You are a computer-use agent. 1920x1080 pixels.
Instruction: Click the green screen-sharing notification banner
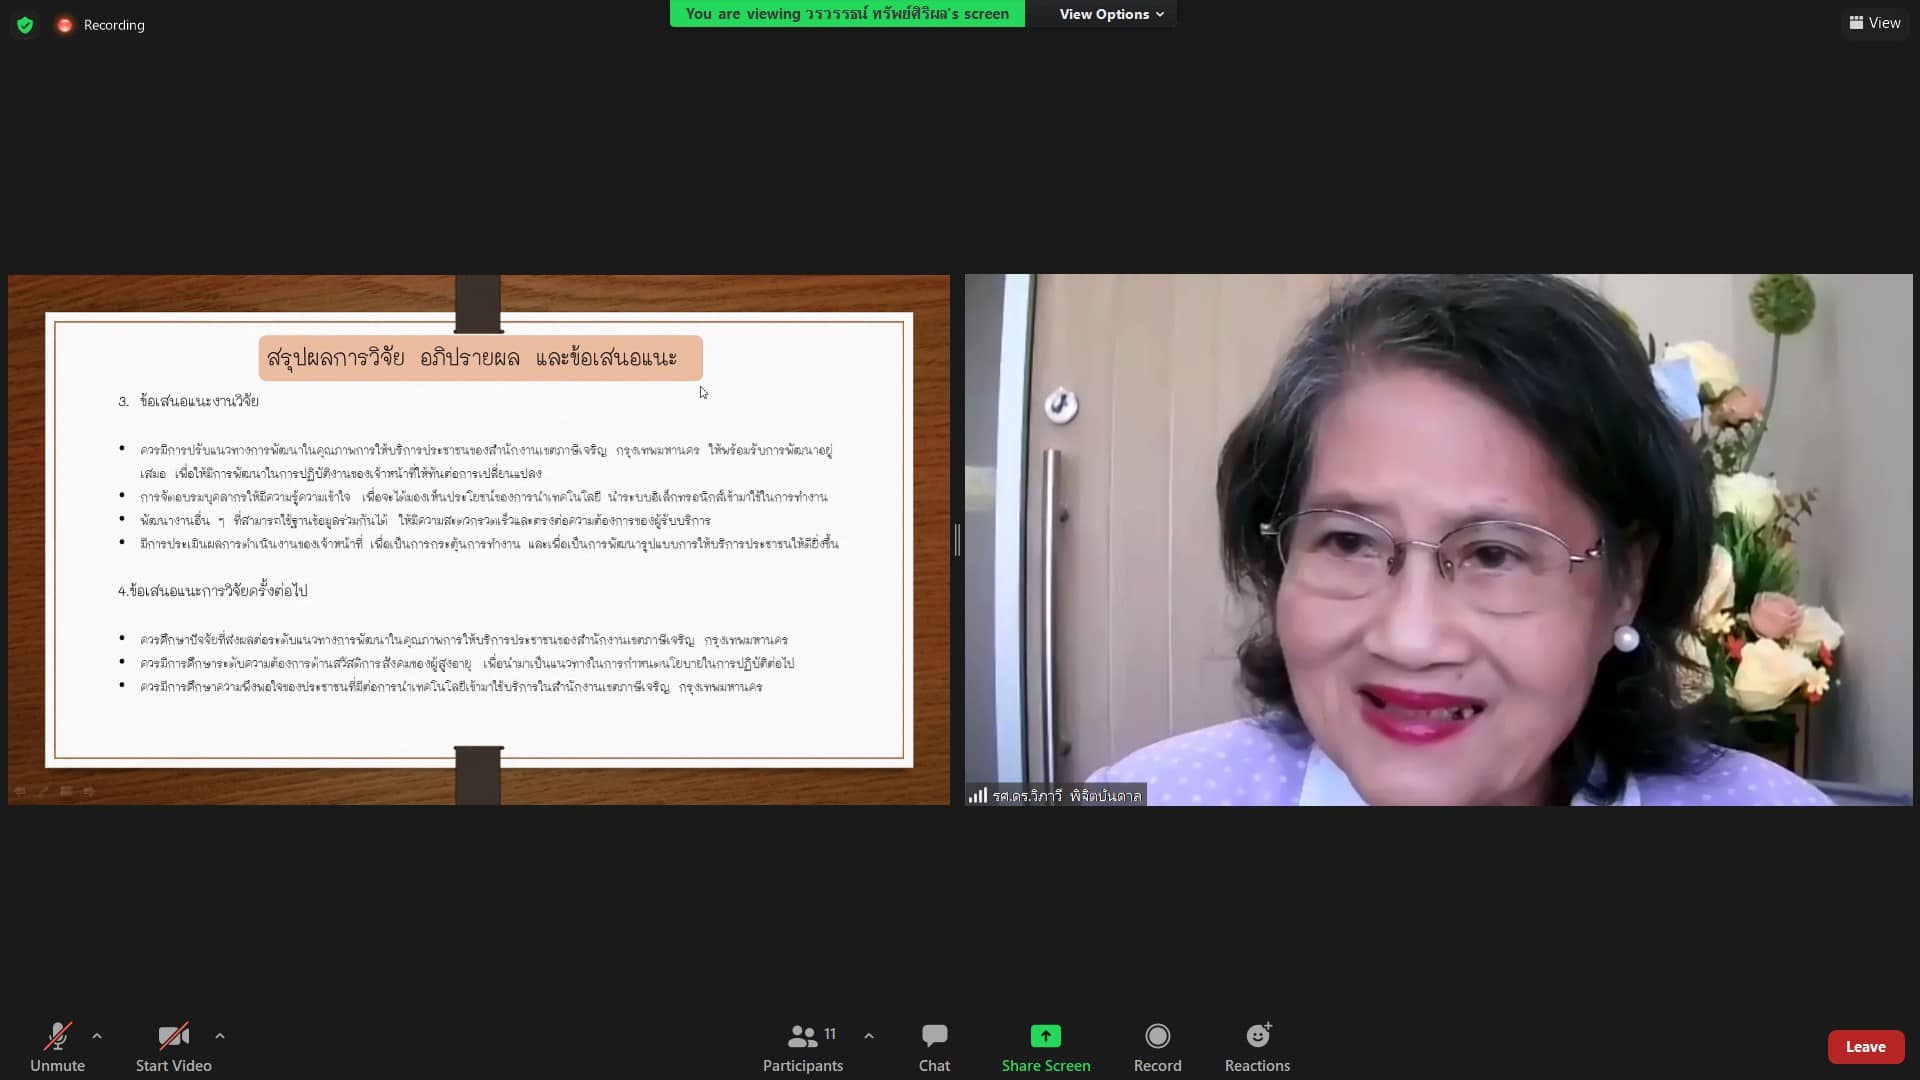click(x=846, y=14)
